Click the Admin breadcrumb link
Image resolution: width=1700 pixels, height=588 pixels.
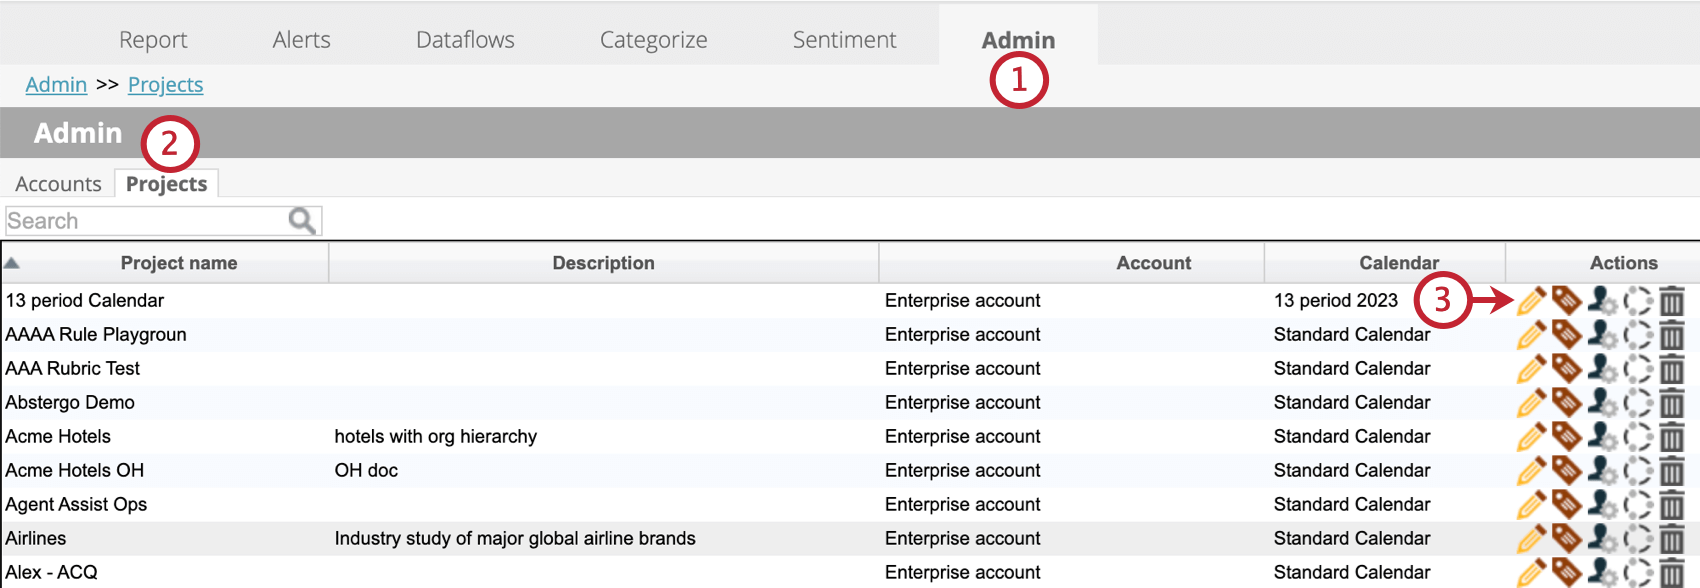click(56, 85)
